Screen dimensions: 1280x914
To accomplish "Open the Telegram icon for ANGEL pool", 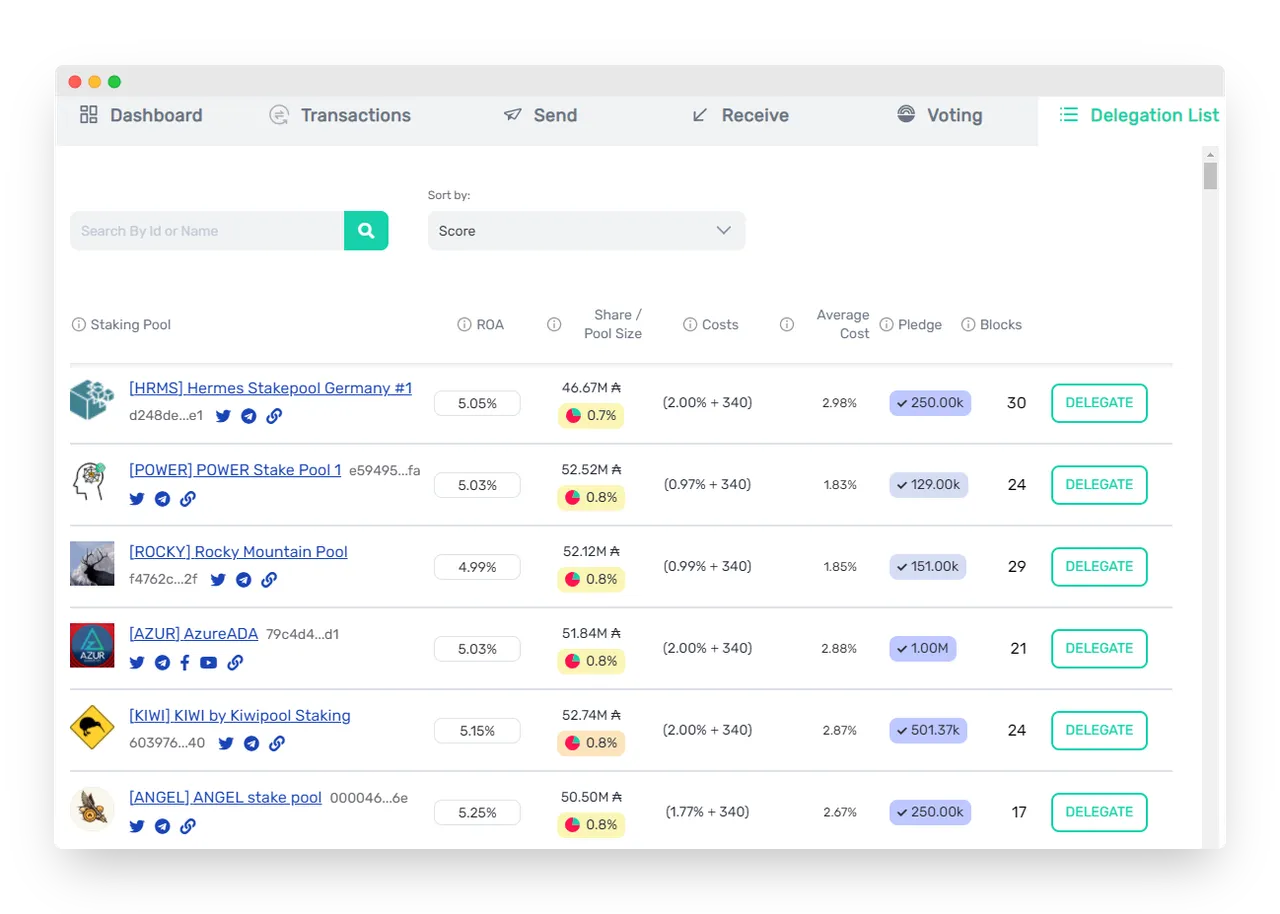I will (x=162, y=826).
